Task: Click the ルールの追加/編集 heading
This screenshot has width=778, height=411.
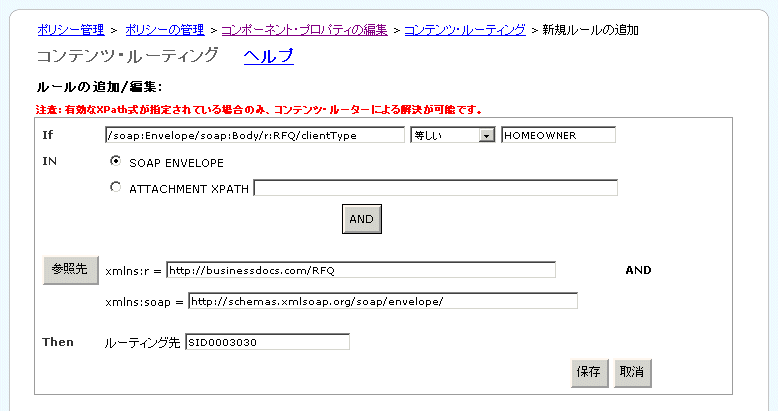Action: pyautogui.click(x=99, y=87)
